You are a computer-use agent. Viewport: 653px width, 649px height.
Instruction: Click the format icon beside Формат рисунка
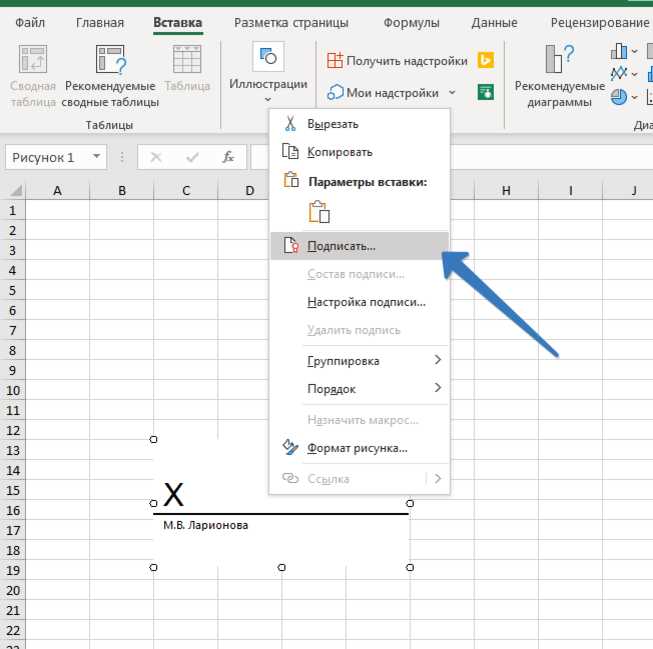290,447
